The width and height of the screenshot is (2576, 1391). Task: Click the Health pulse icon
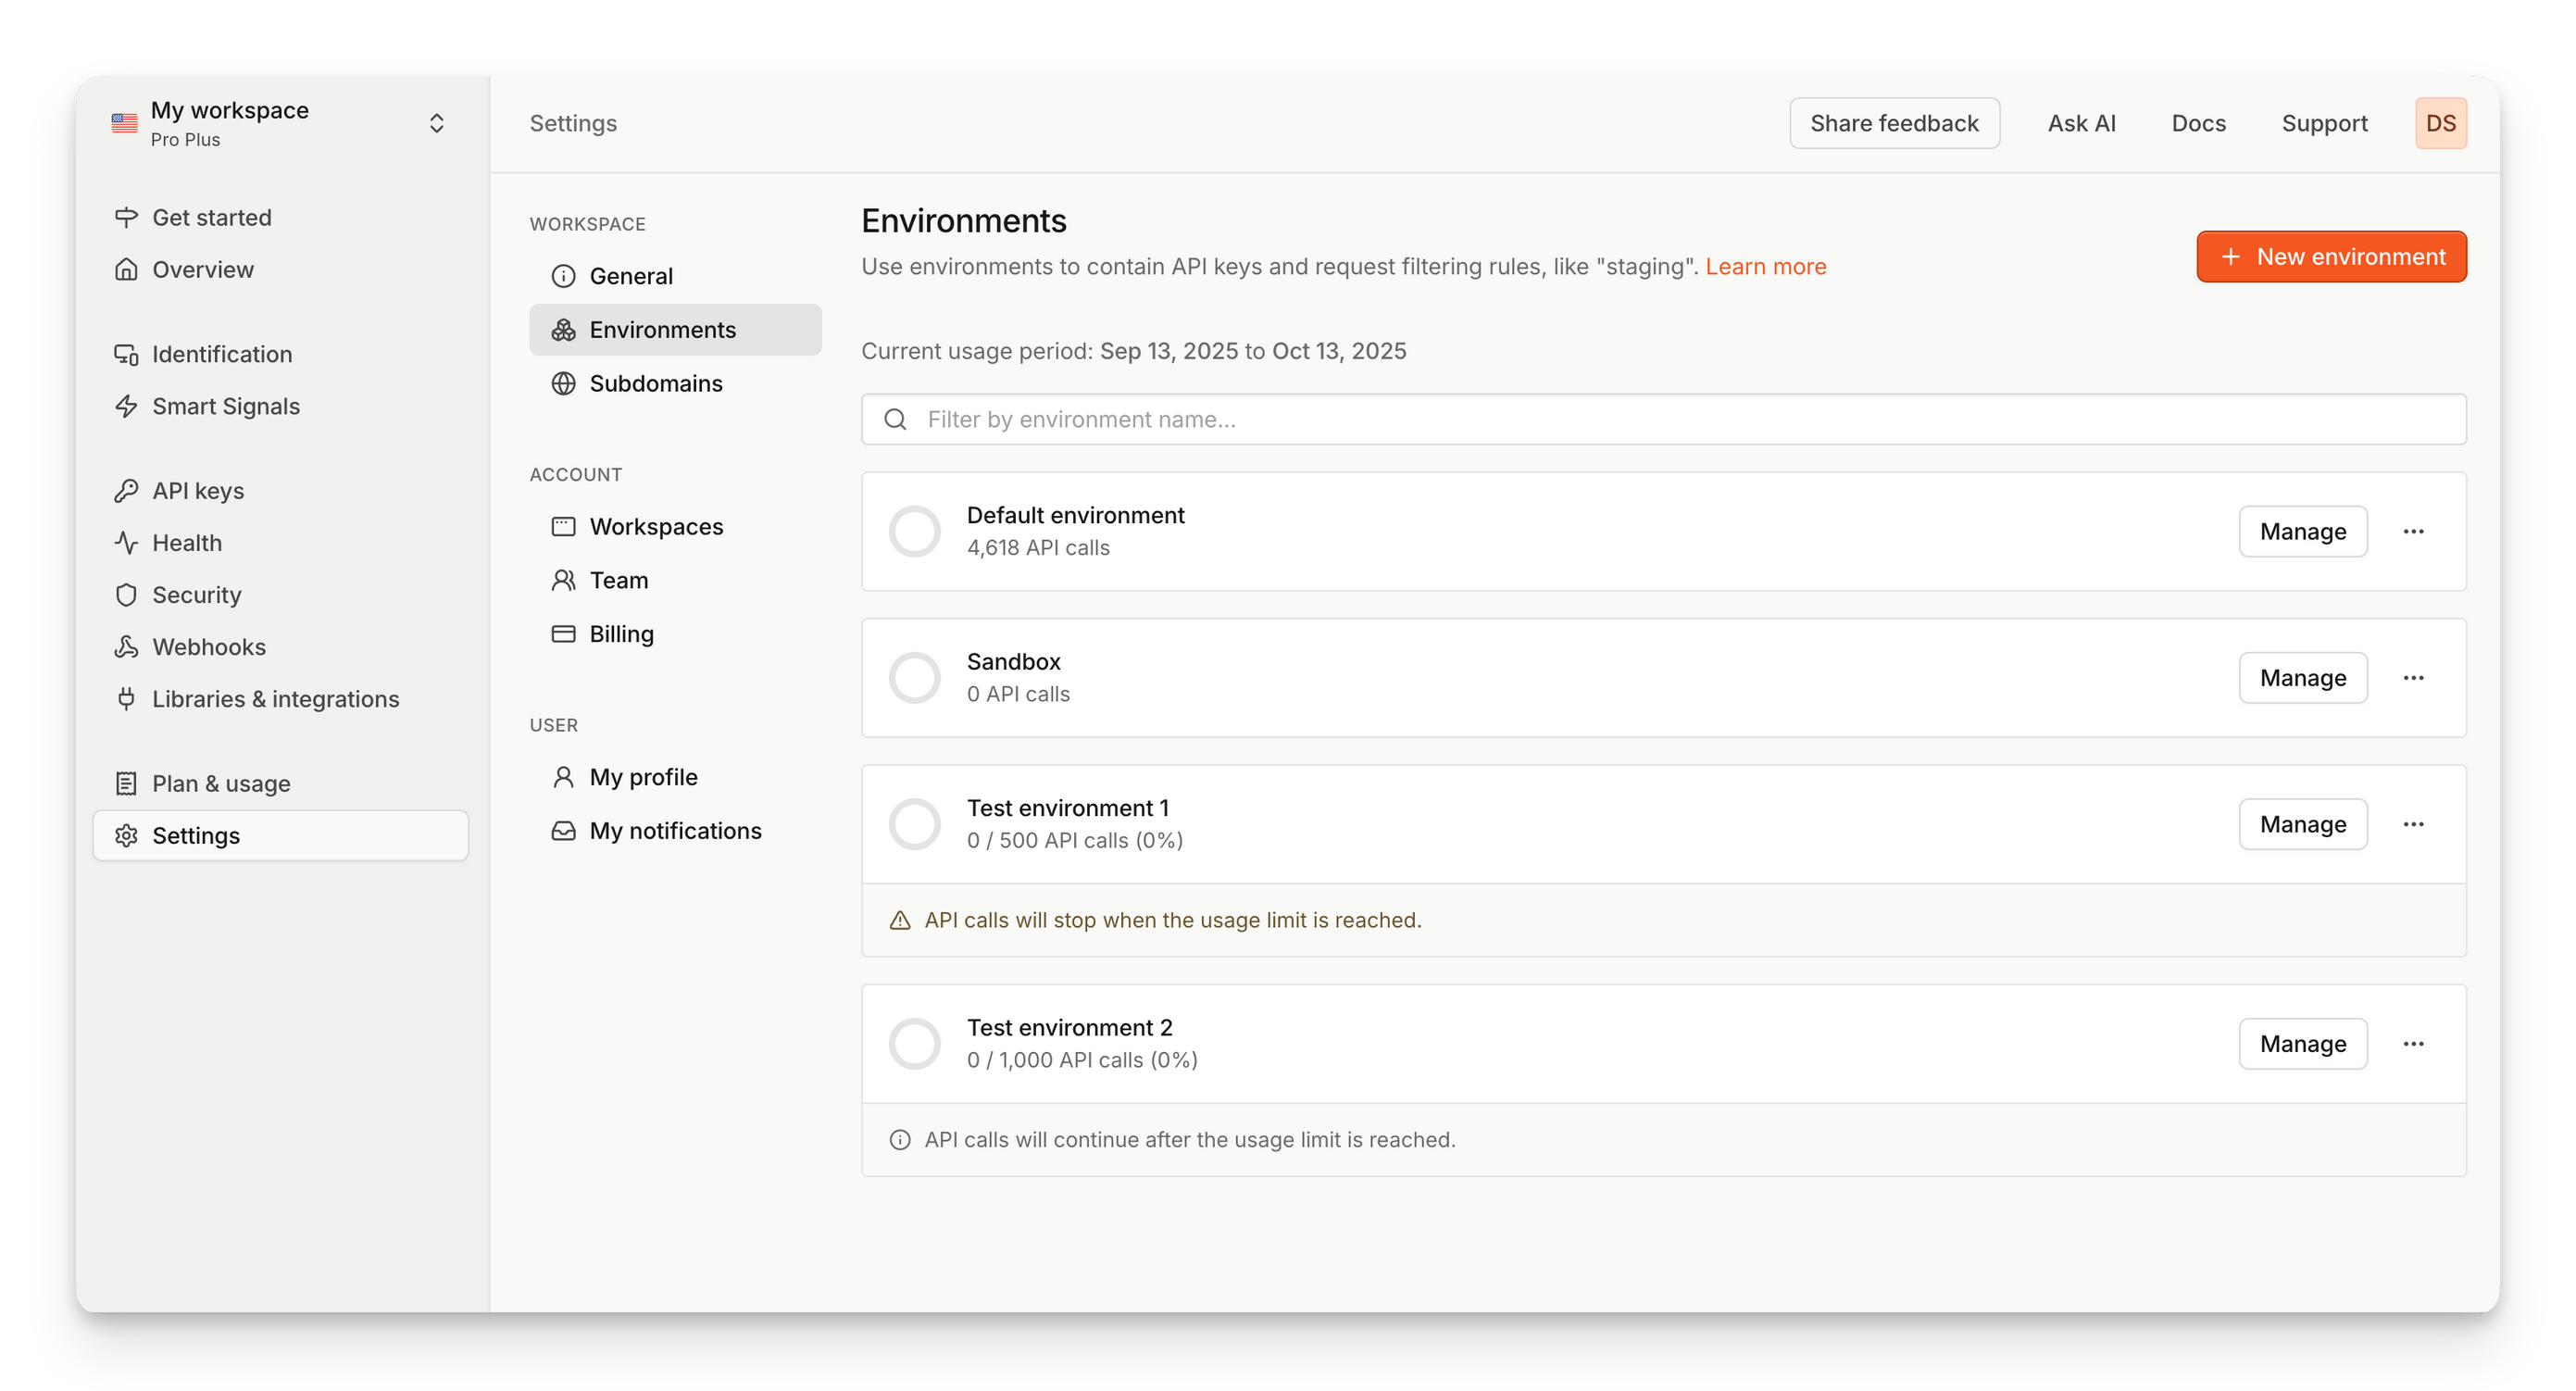coord(126,543)
